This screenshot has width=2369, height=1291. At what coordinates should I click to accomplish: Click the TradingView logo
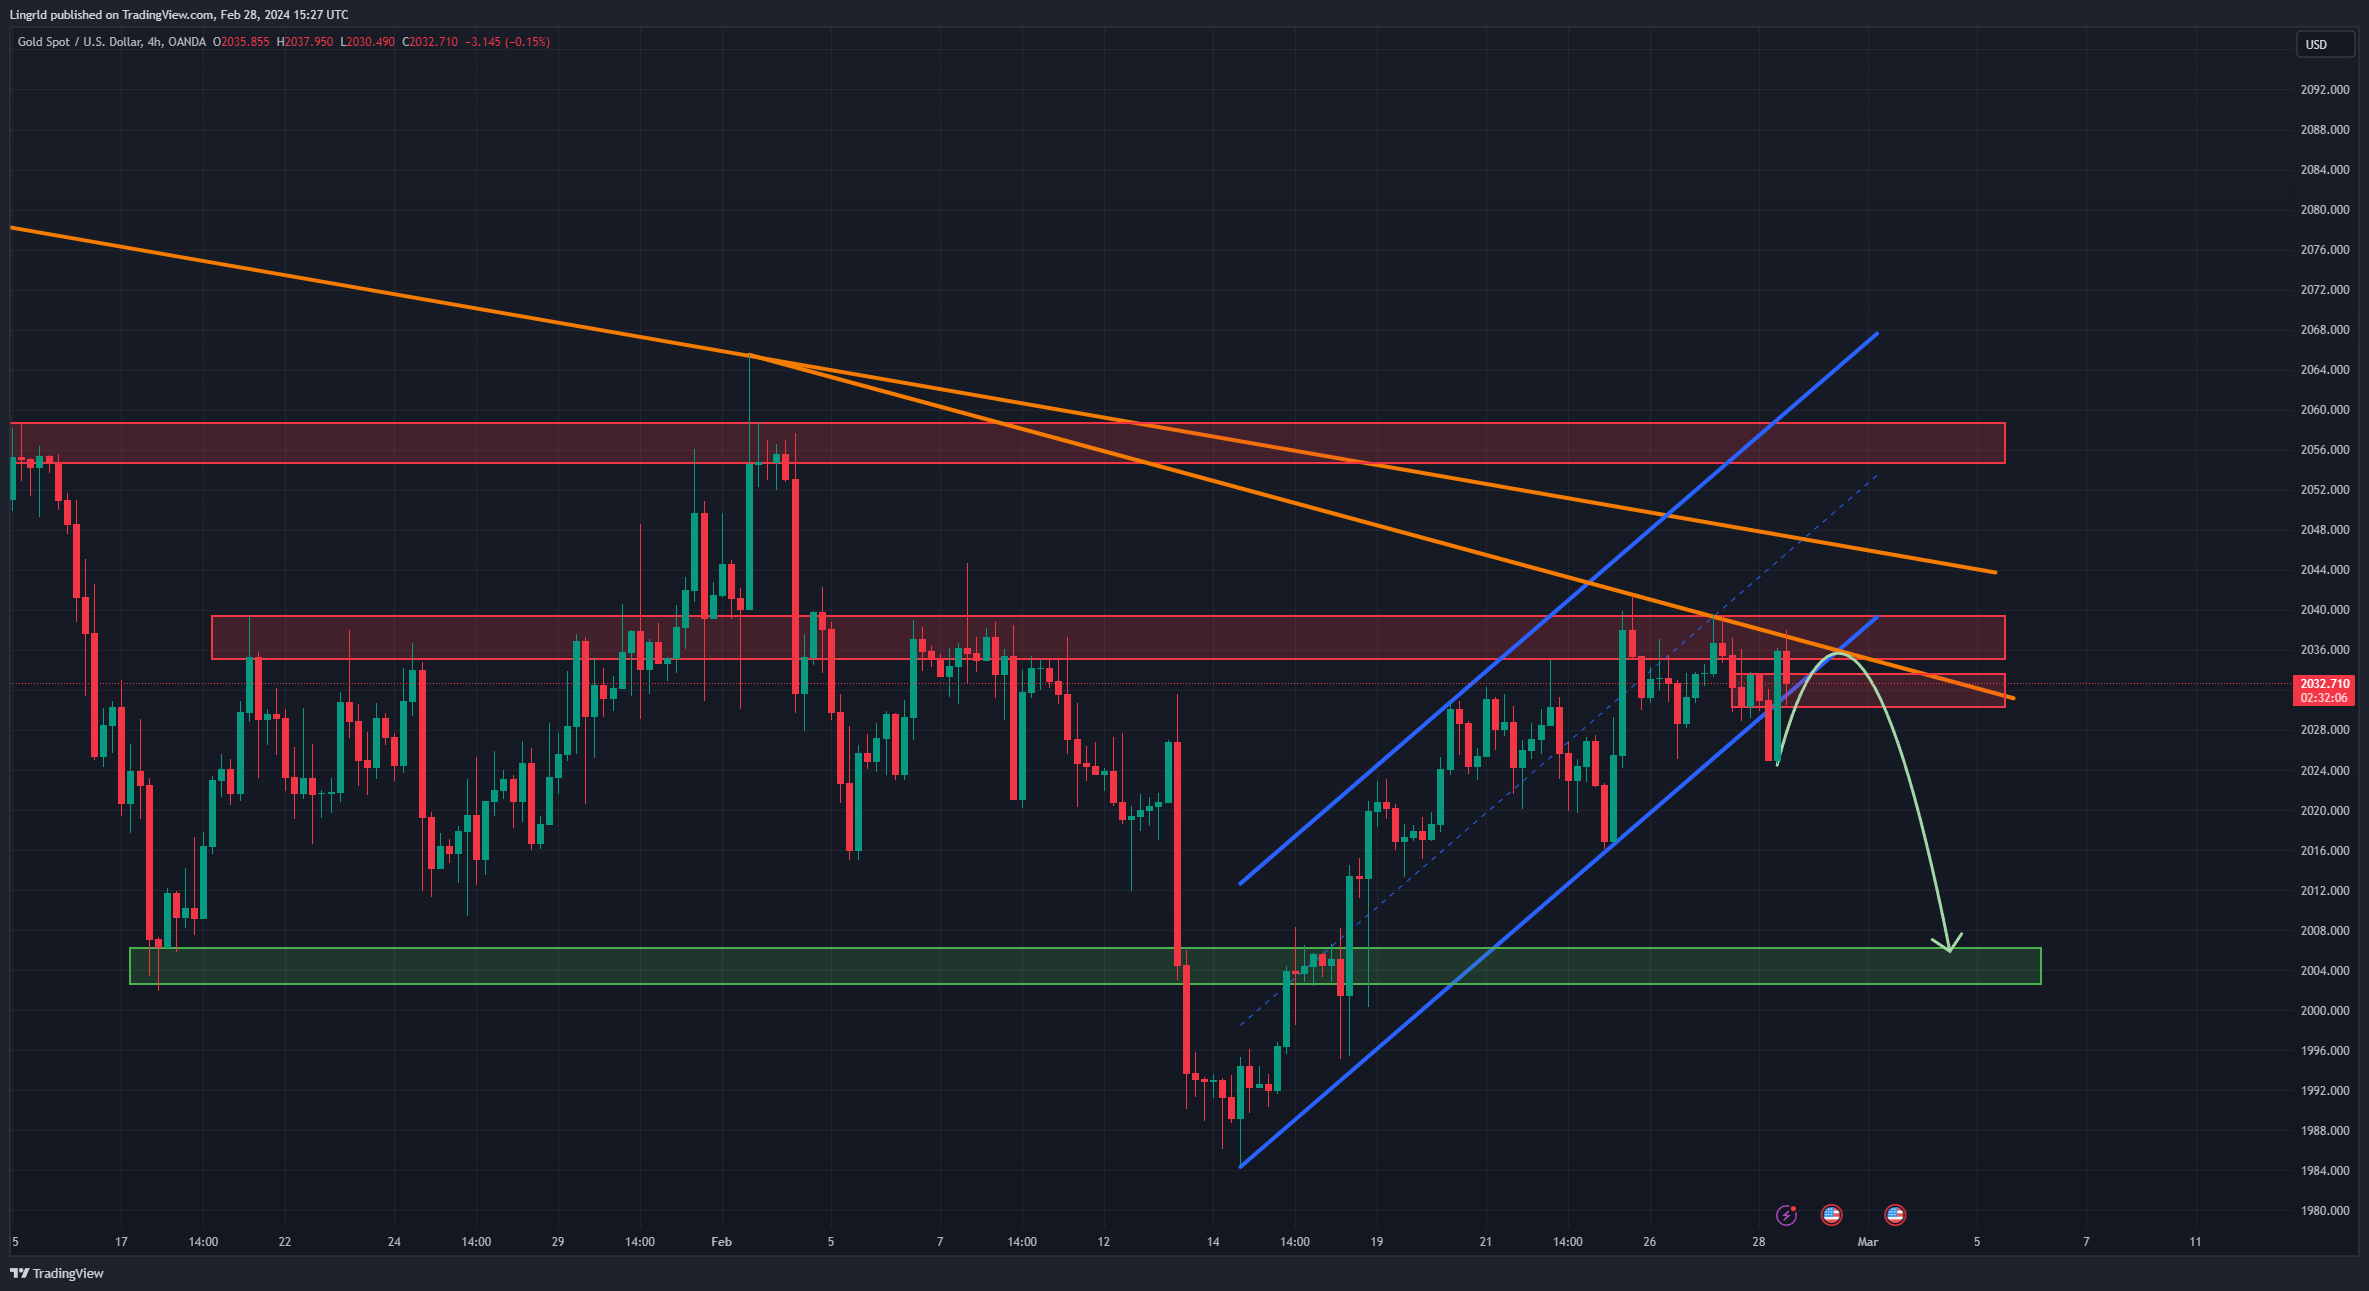tap(57, 1273)
